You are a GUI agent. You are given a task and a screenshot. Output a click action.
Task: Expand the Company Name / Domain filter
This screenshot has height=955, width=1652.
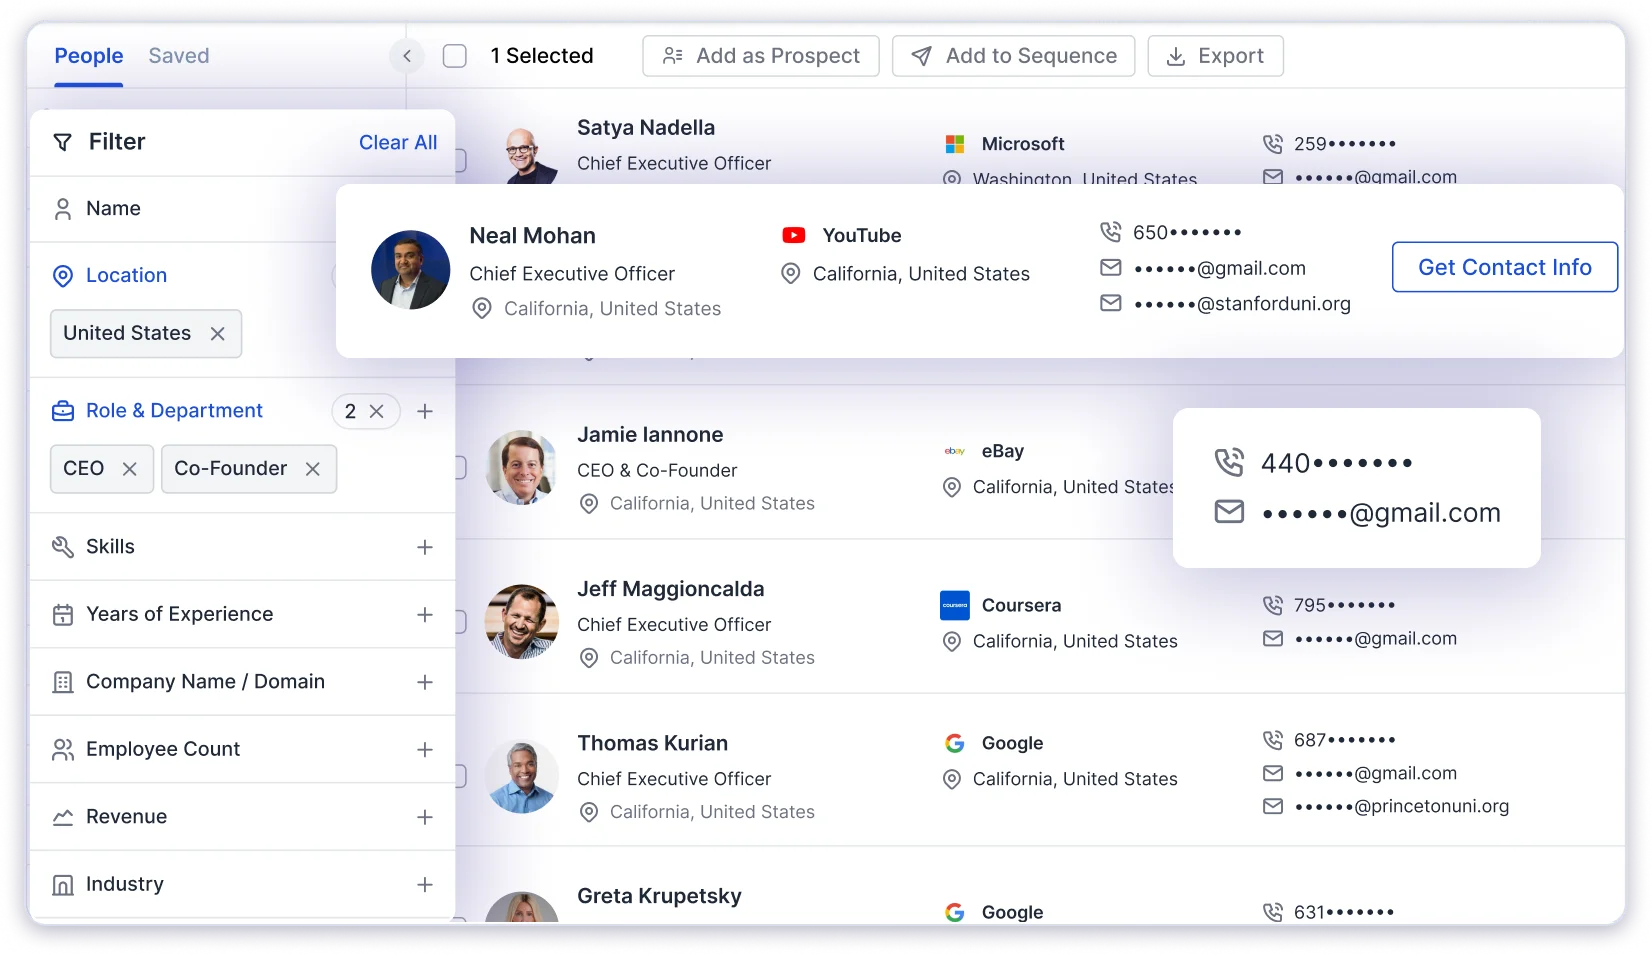(425, 682)
